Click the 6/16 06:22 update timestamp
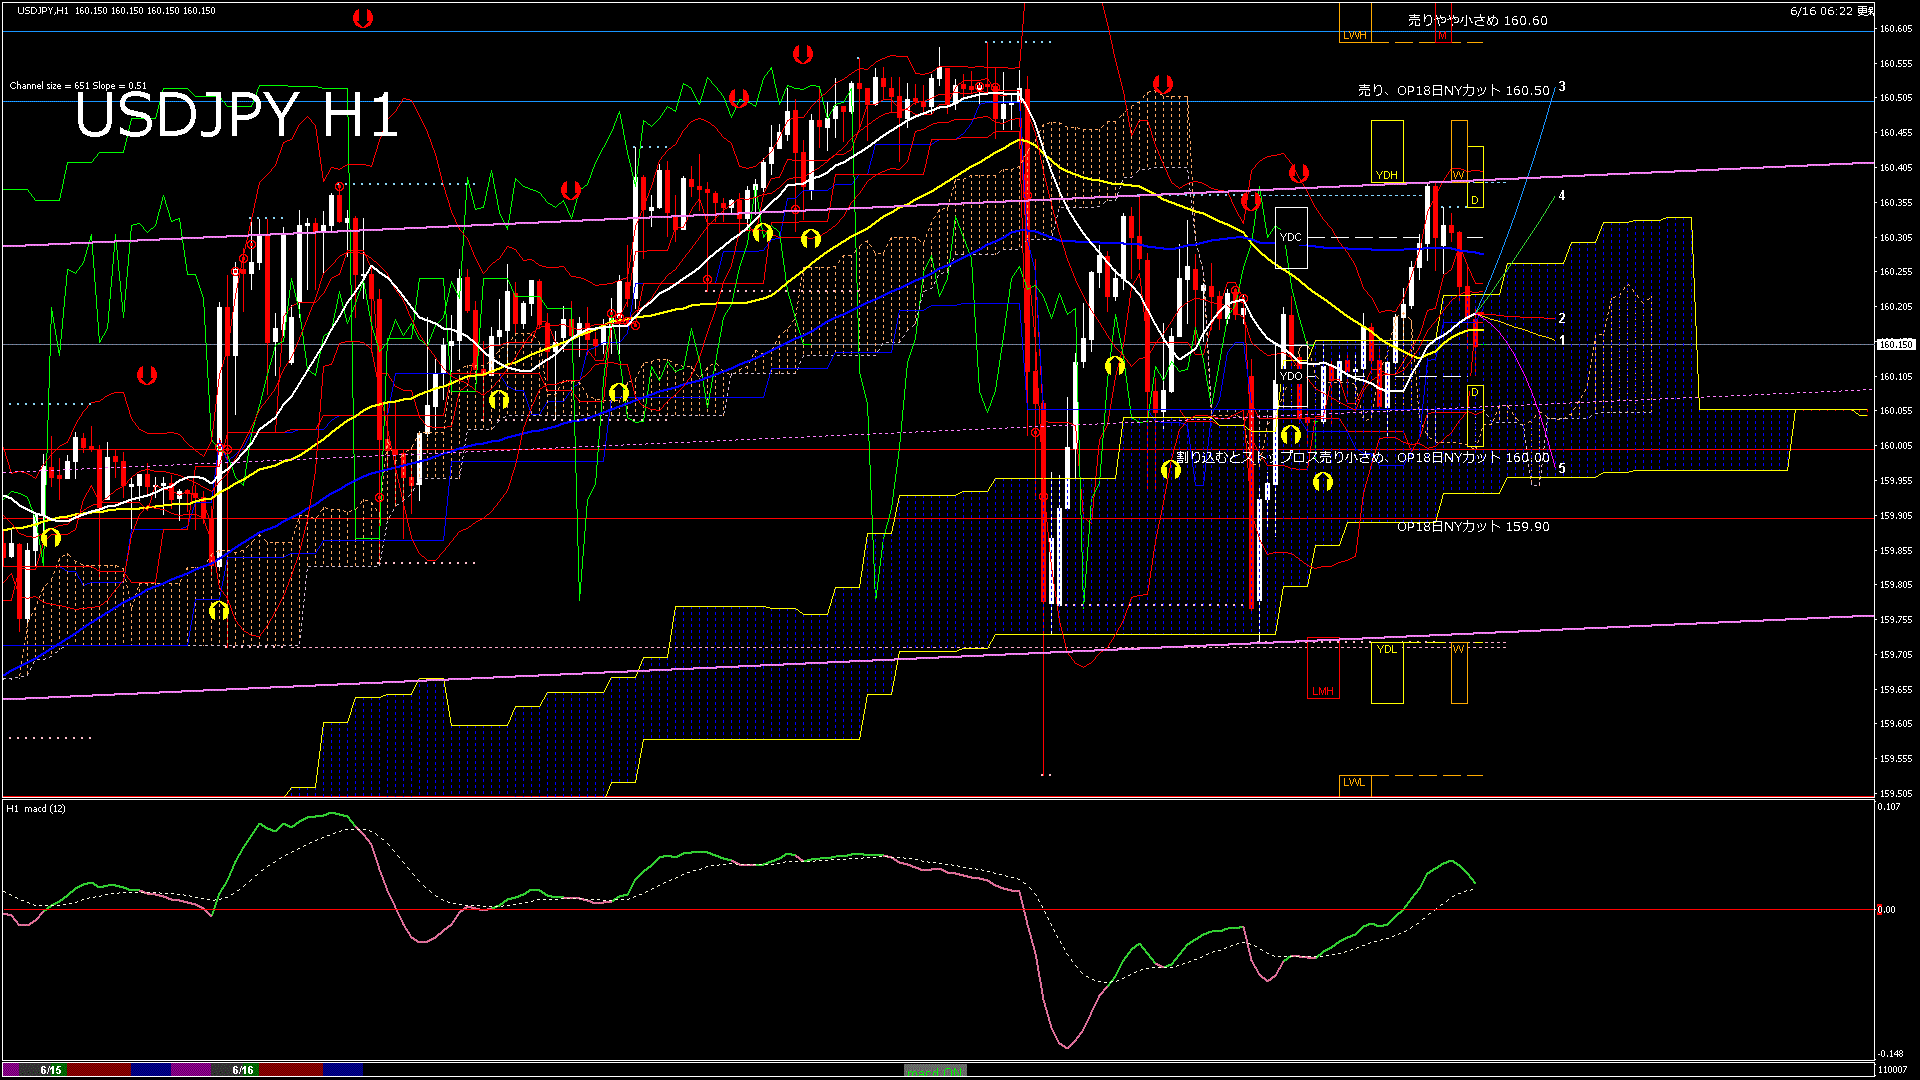Screen dimensions: 1920x1080 pos(1831,11)
